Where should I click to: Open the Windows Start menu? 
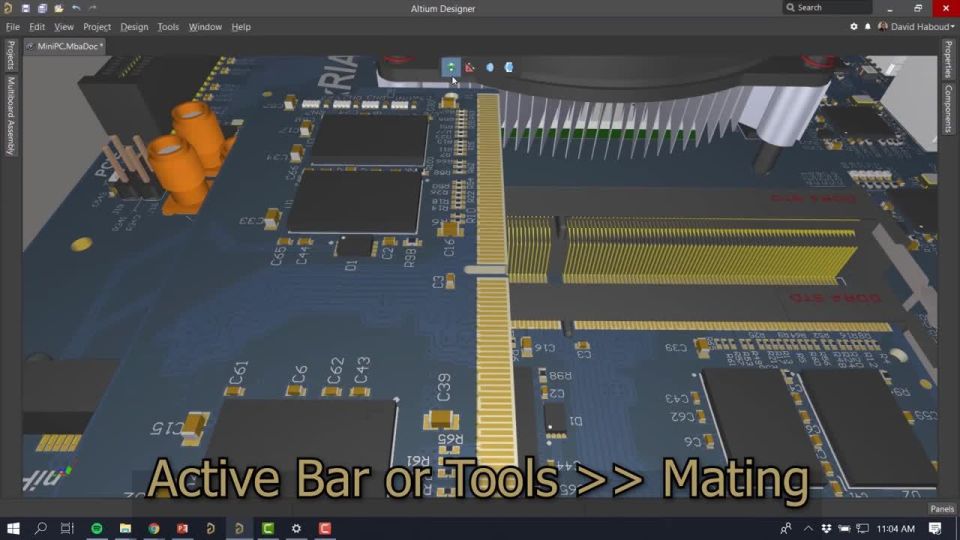tap(13, 528)
